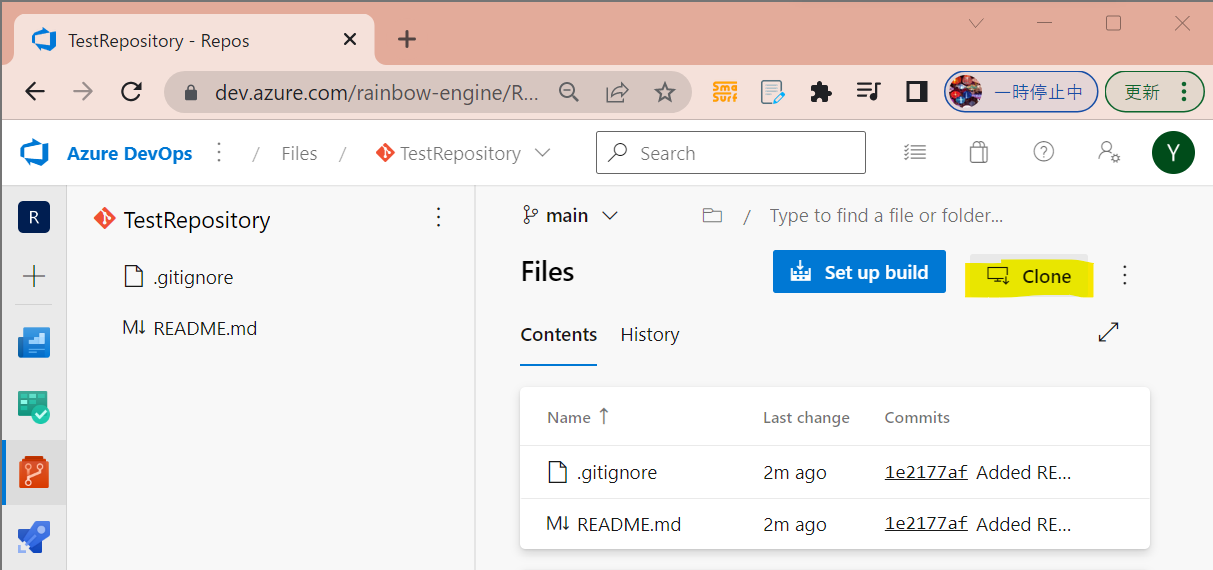
Task: Click the Last change column header
Action: click(x=806, y=417)
